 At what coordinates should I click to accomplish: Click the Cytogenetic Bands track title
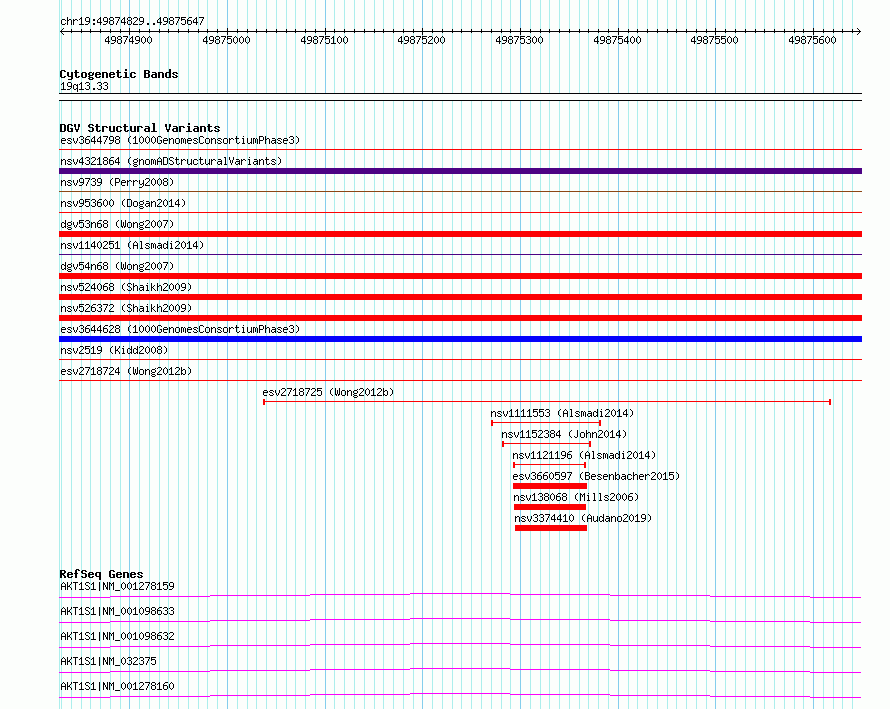pyautogui.click(x=119, y=74)
